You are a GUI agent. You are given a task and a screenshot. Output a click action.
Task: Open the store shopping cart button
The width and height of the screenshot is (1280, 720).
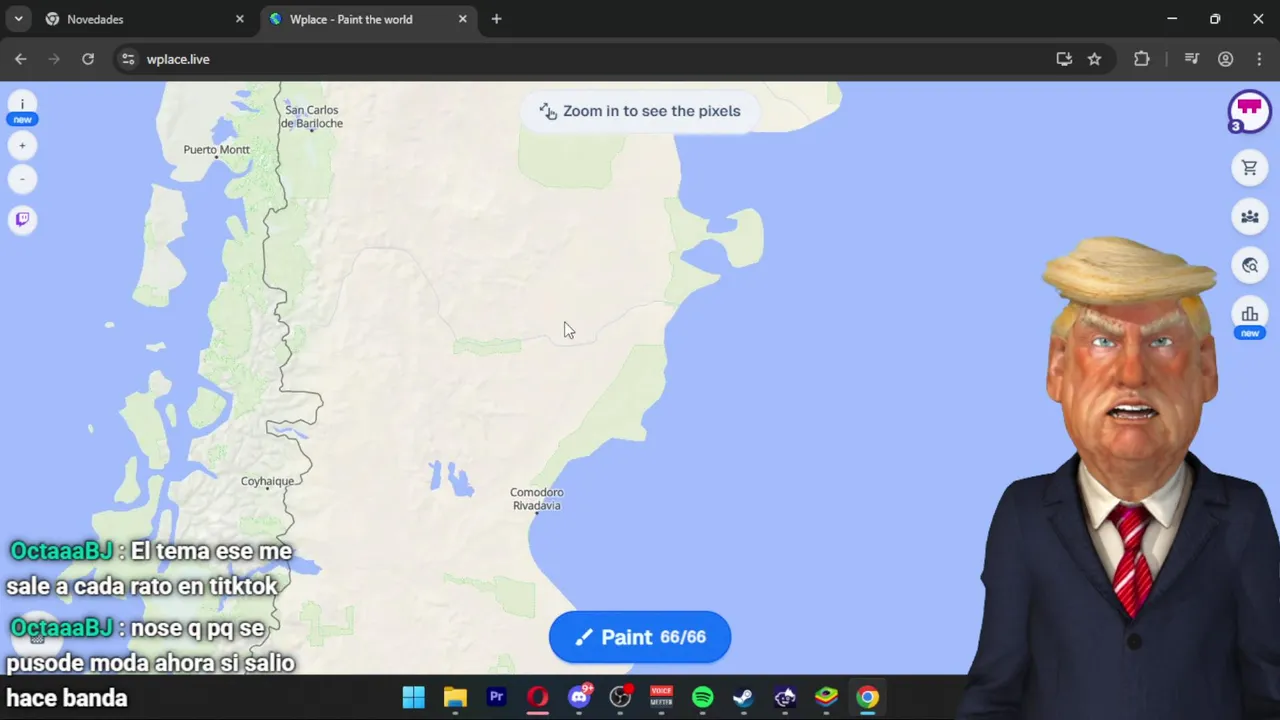click(x=1250, y=168)
